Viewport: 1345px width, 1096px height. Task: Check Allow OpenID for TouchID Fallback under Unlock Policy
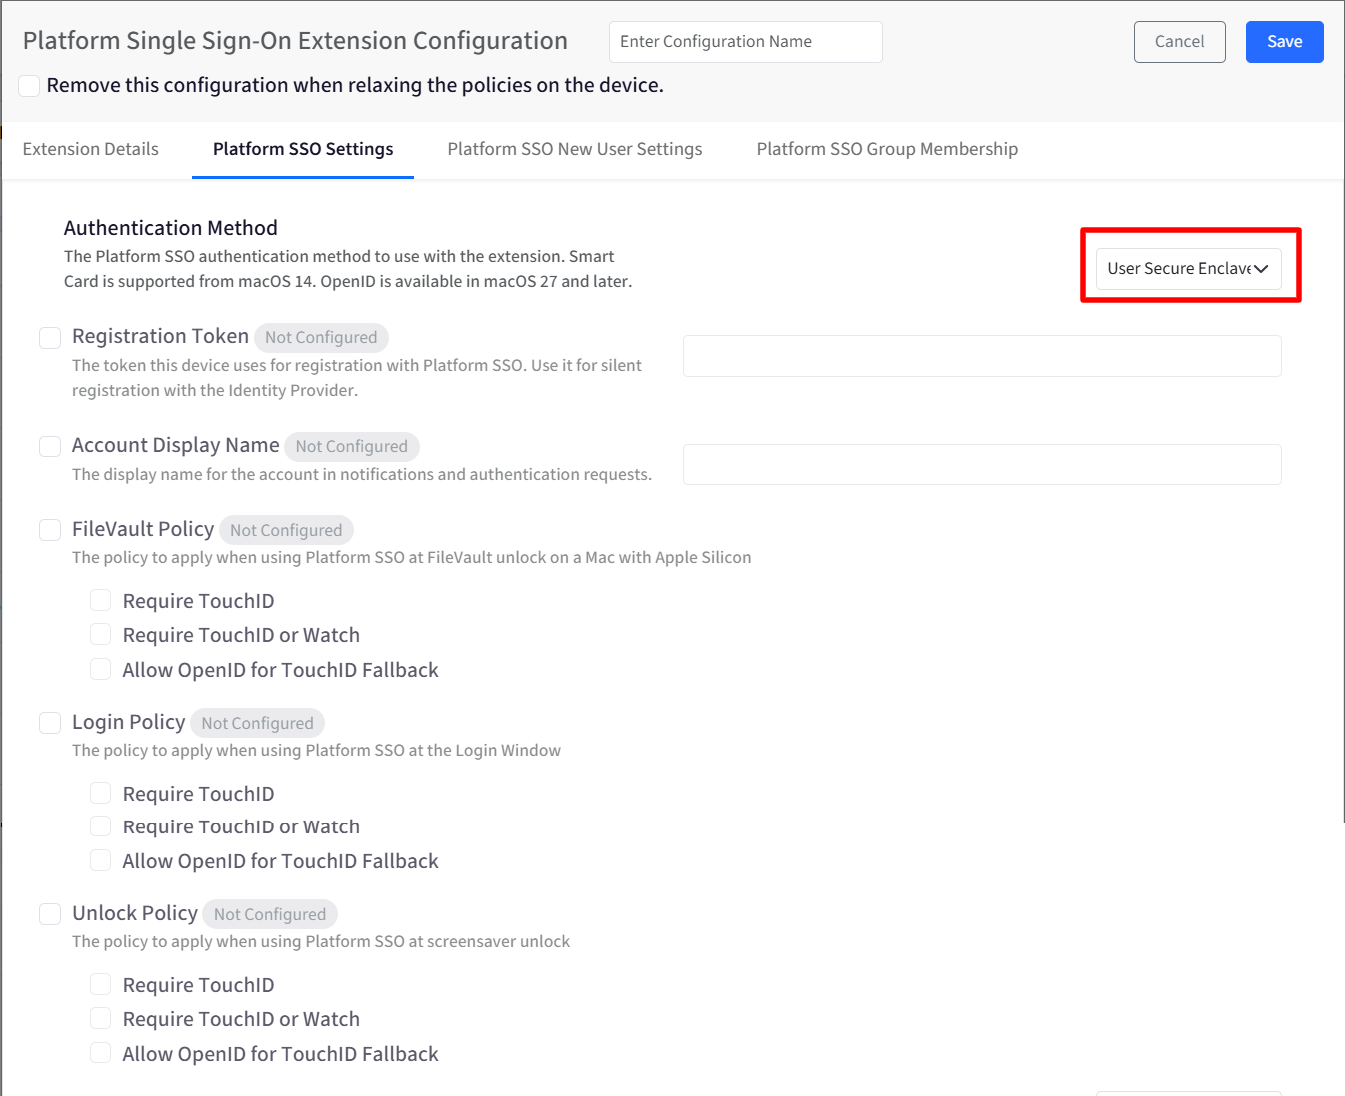point(100,1053)
